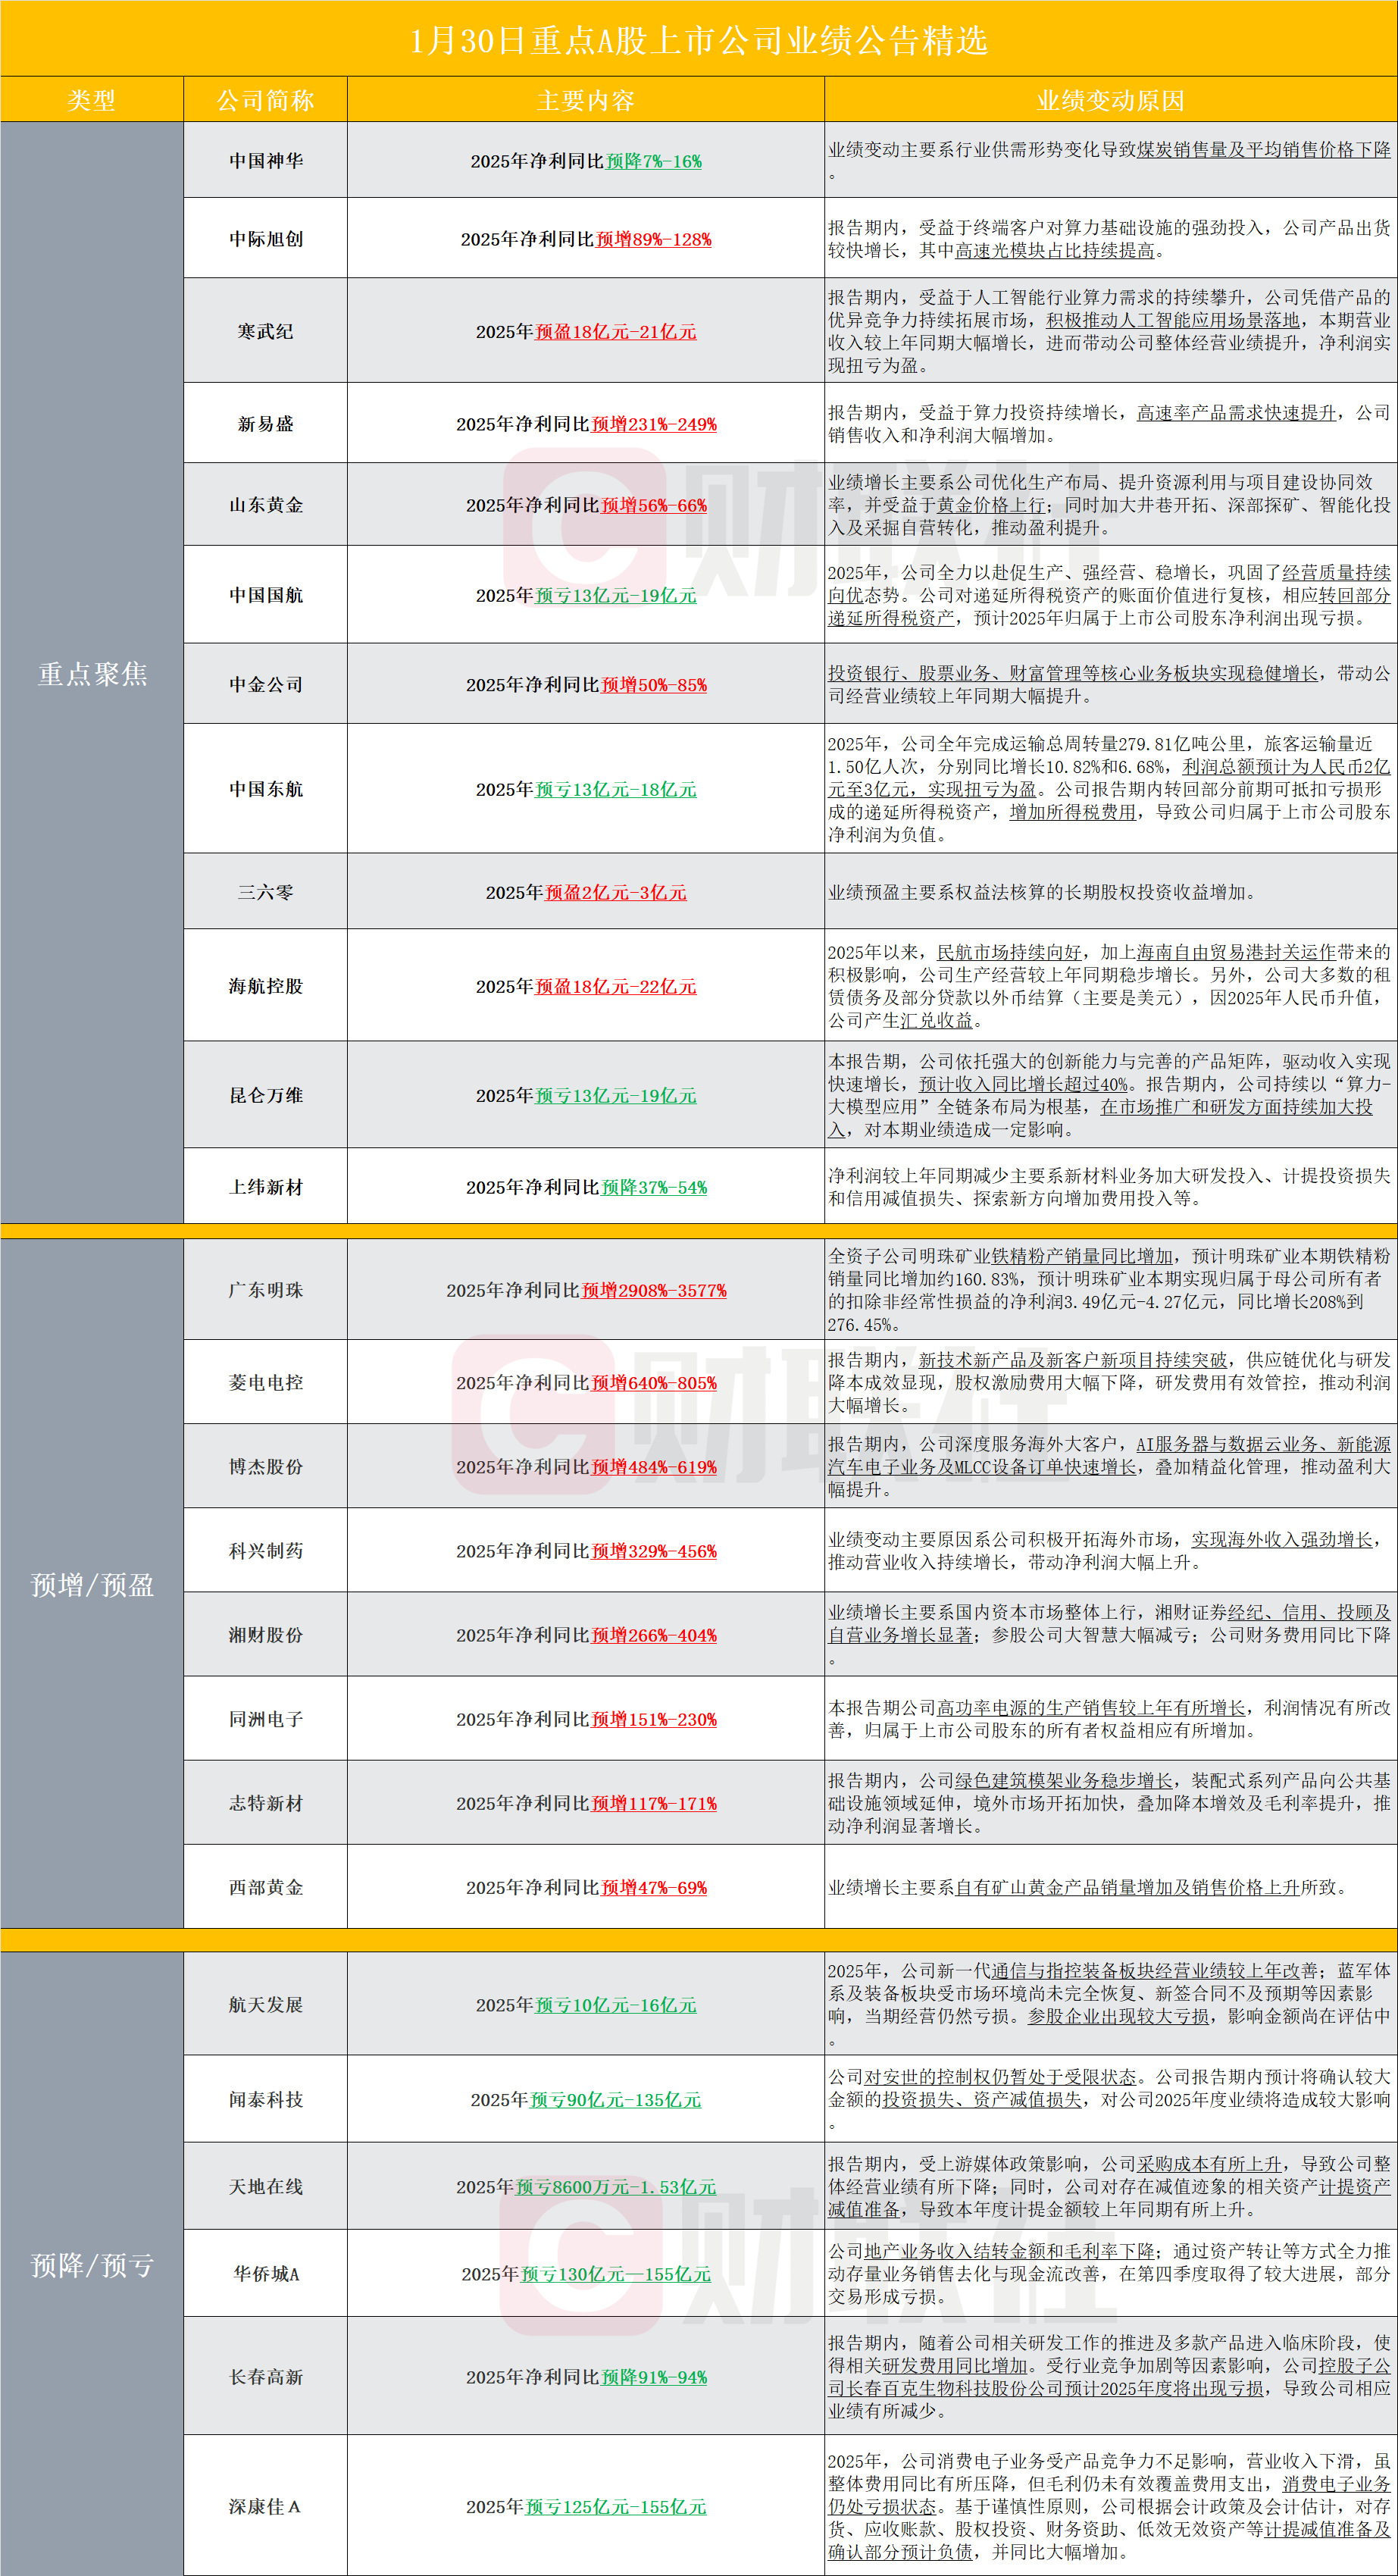Click the underlined 预降7%-16% for 中国神华
The height and width of the screenshot is (2576, 1398).
[x=653, y=161]
